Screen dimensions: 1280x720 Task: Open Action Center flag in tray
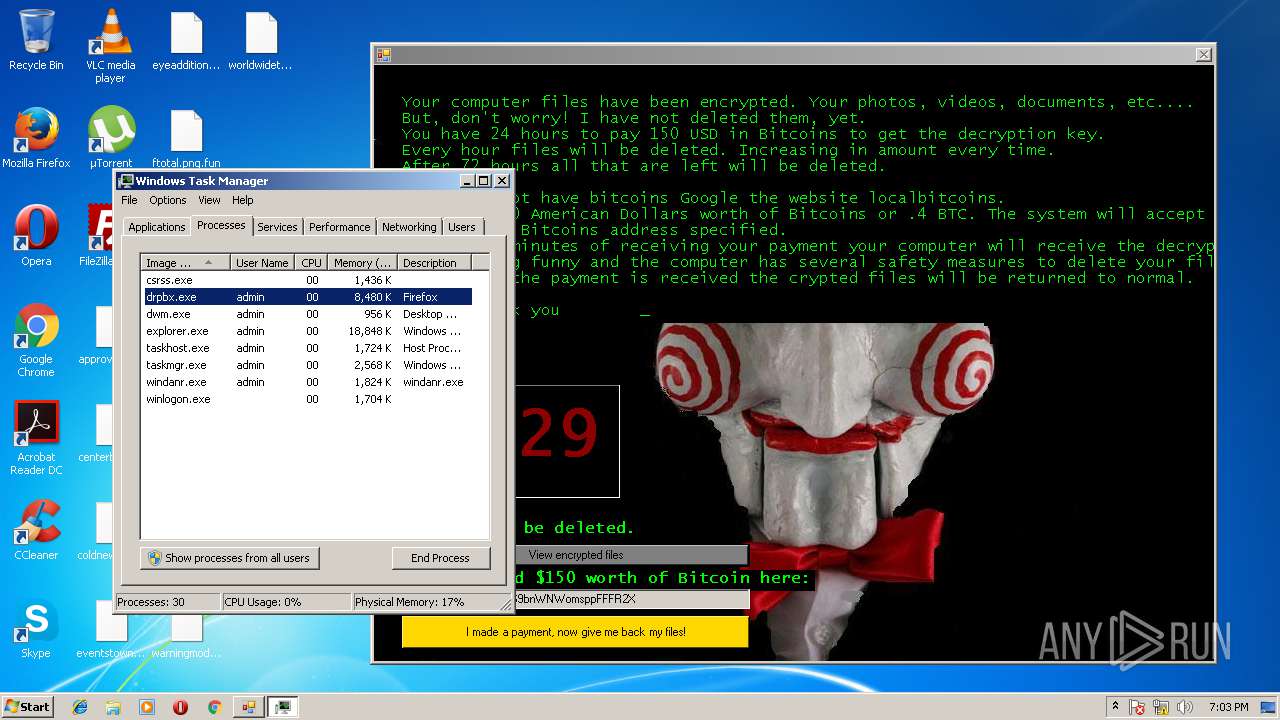tap(1138, 707)
